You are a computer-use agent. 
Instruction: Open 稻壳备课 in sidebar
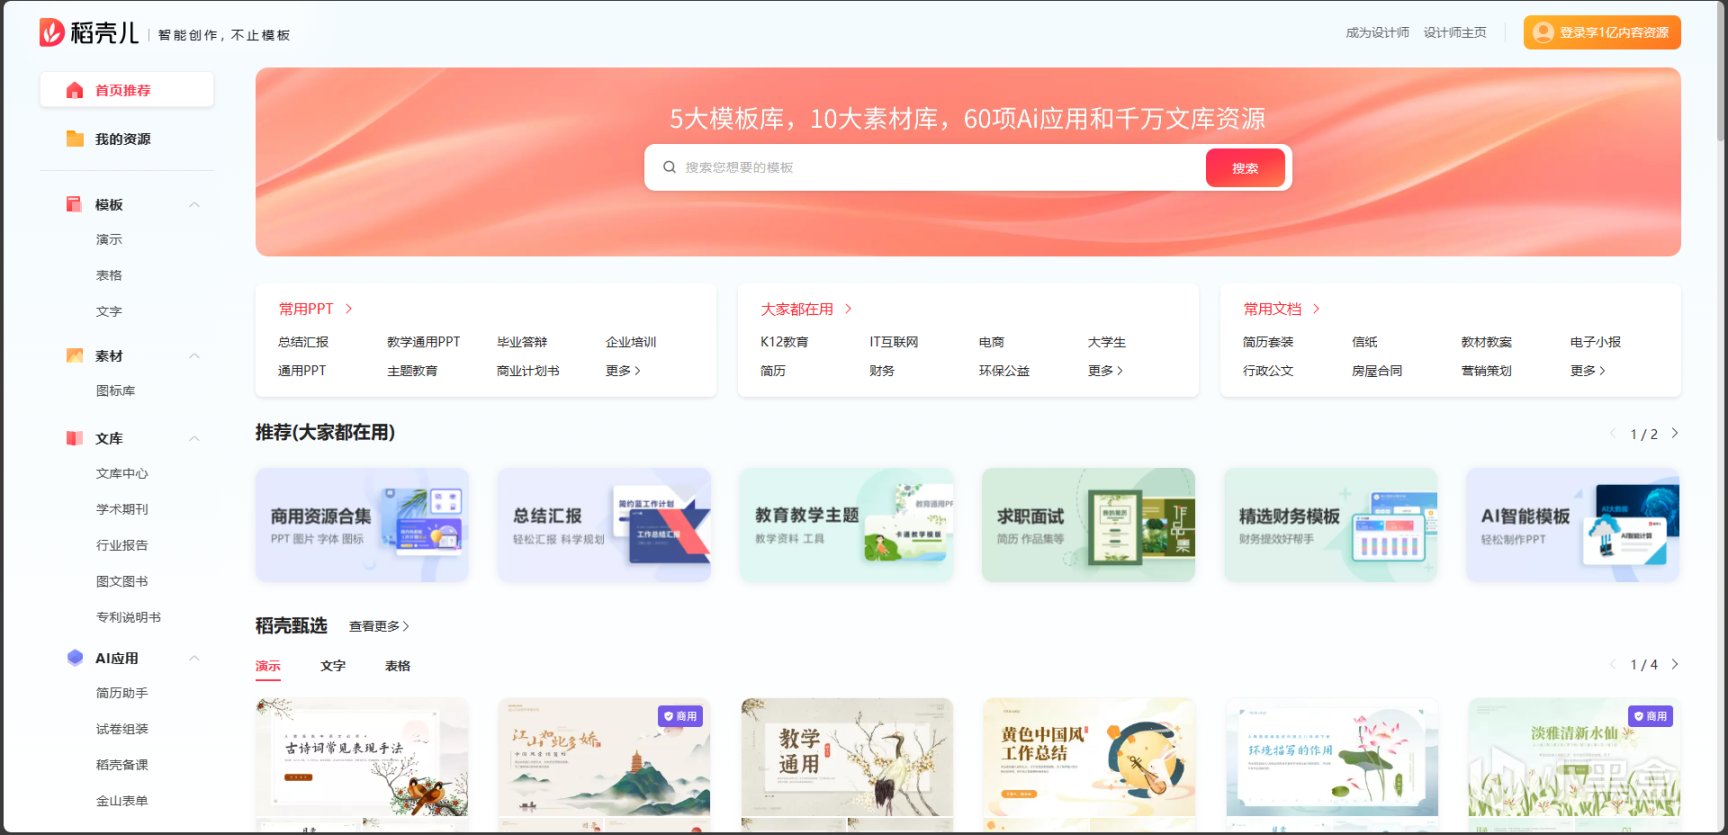tap(122, 765)
